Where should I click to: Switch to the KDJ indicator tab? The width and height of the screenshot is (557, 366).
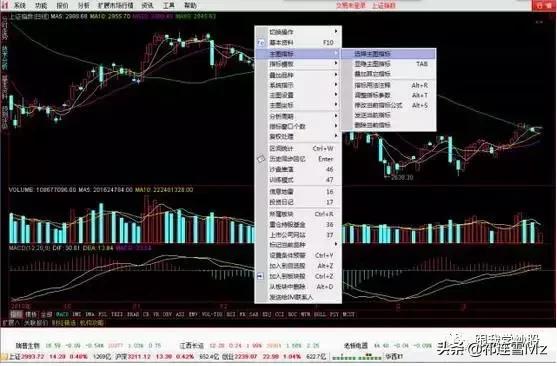point(266,314)
